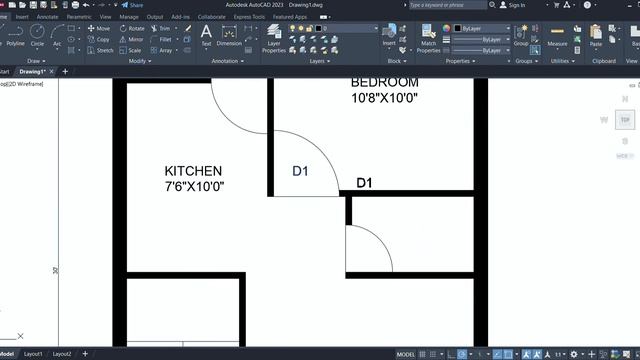This screenshot has width=640, height=360.
Task: Expand the Utilities panel
Action: (x=562, y=61)
